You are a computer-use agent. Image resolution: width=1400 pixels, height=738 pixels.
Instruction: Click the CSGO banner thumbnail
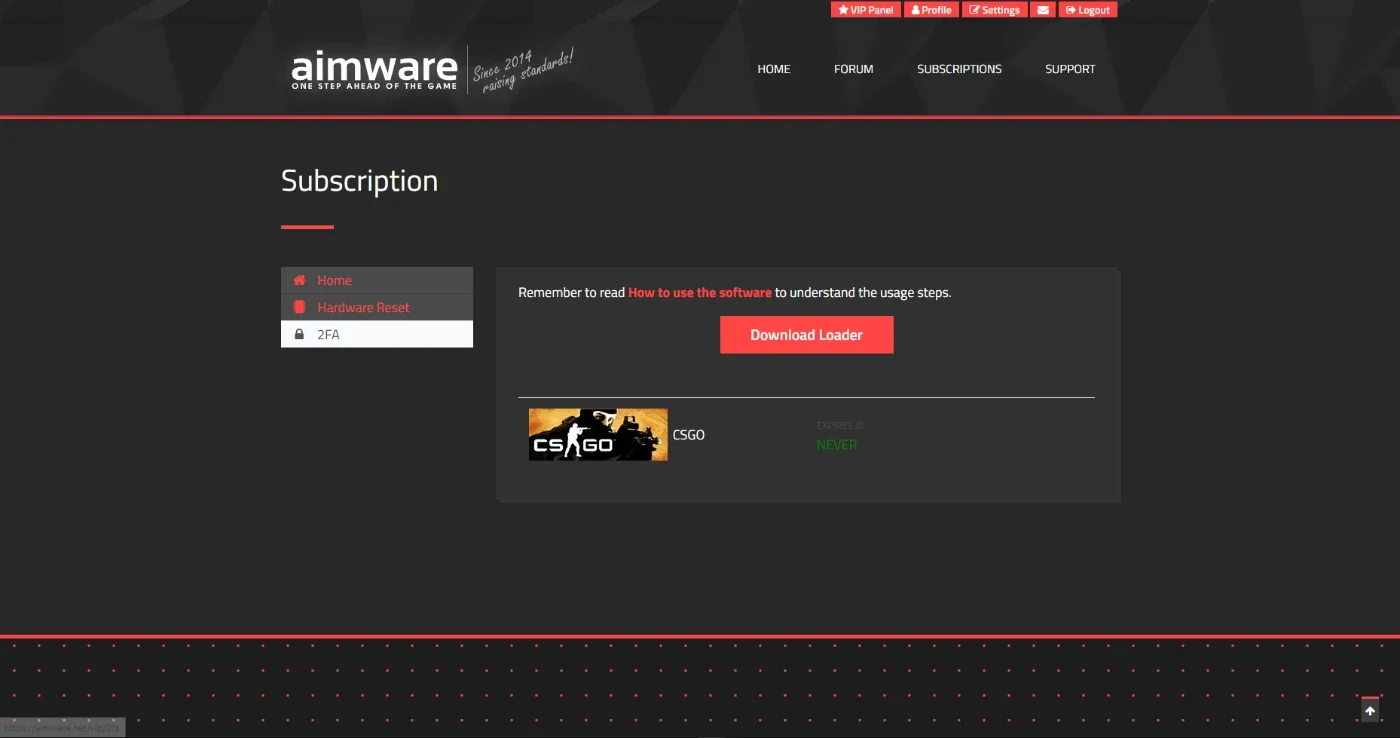coord(598,434)
